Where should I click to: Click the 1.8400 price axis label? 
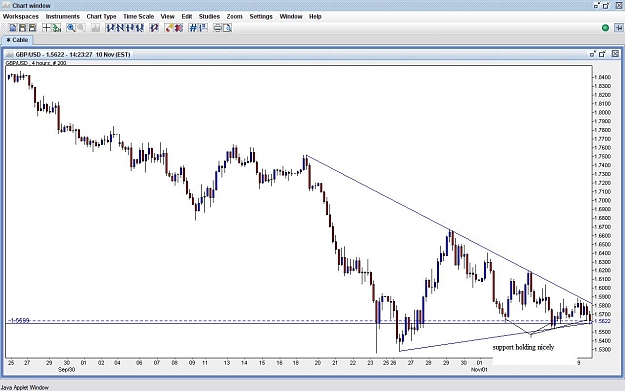coord(602,77)
